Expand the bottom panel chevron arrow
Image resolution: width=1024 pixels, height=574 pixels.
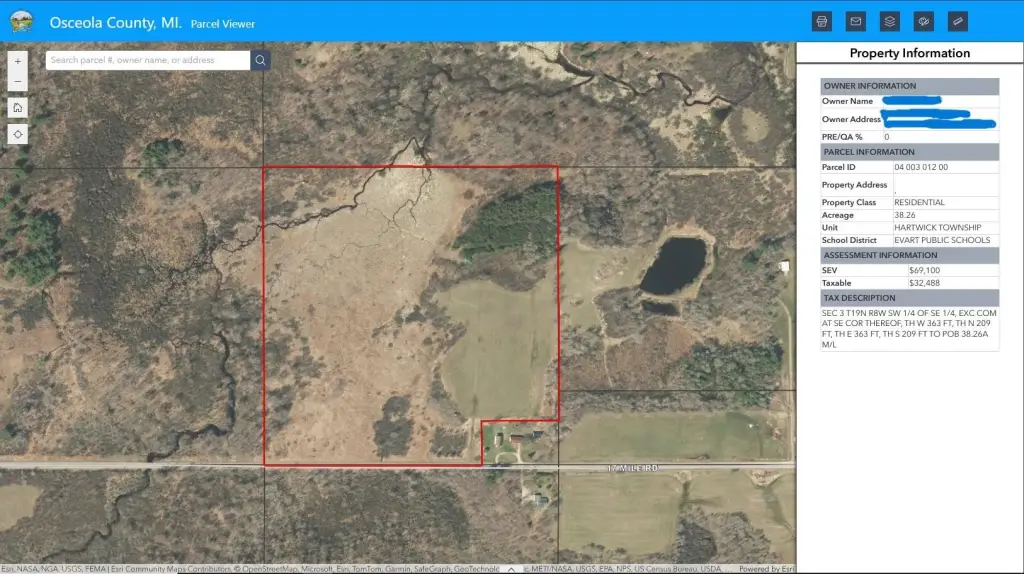511,568
